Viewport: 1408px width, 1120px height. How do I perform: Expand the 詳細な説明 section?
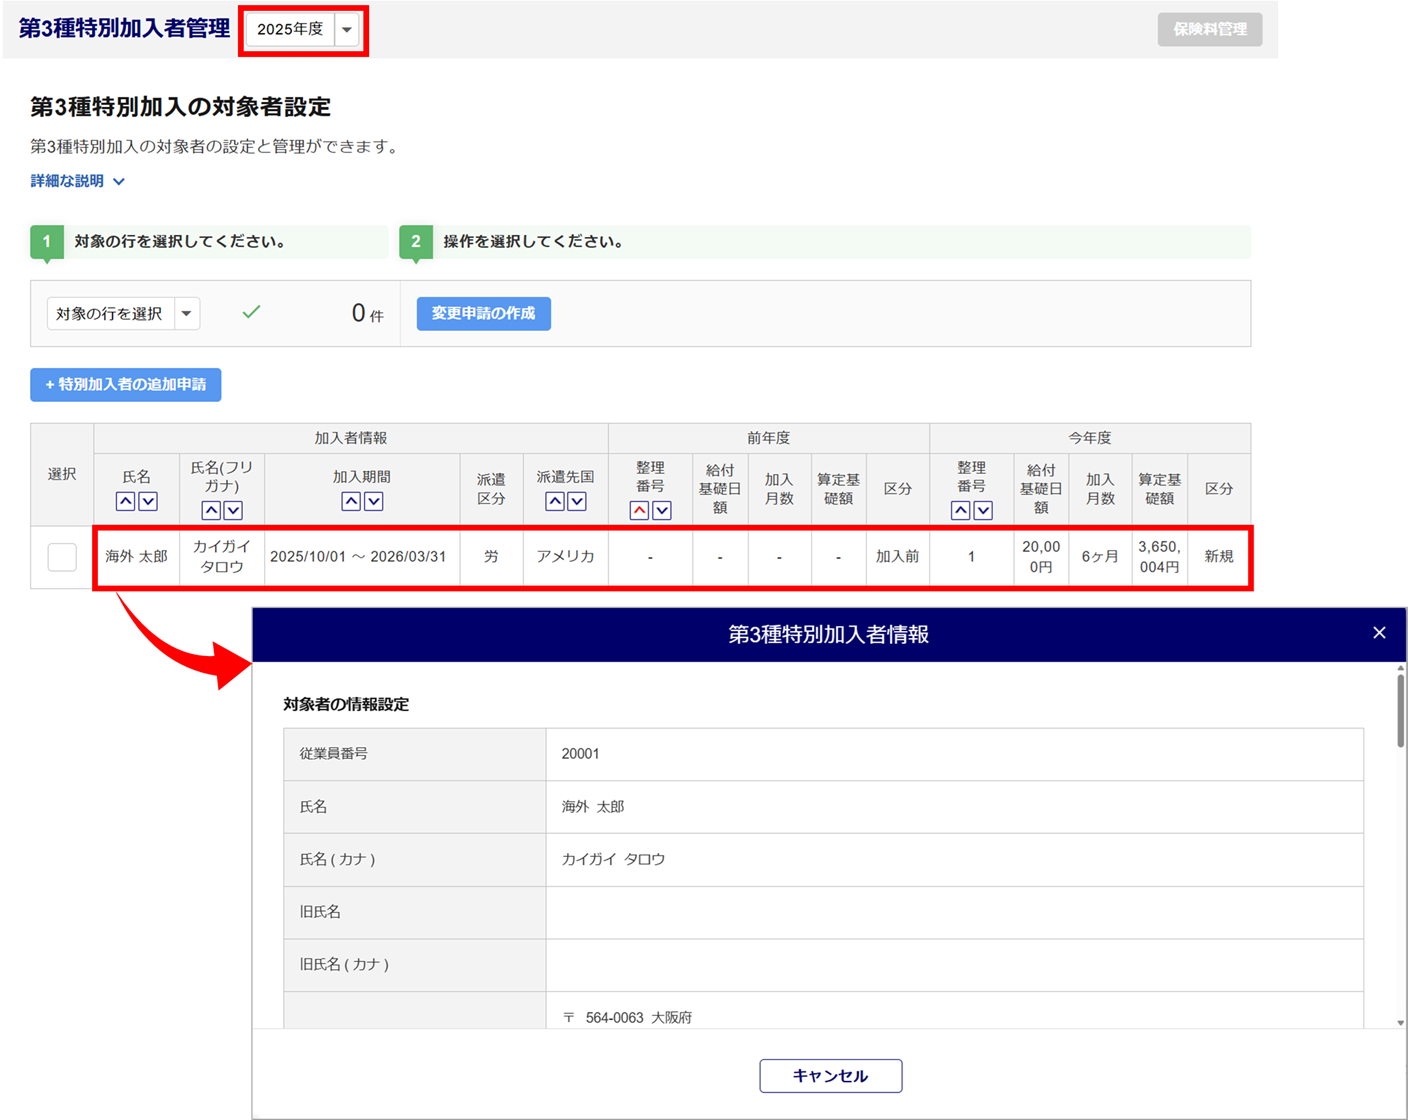(x=77, y=181)
